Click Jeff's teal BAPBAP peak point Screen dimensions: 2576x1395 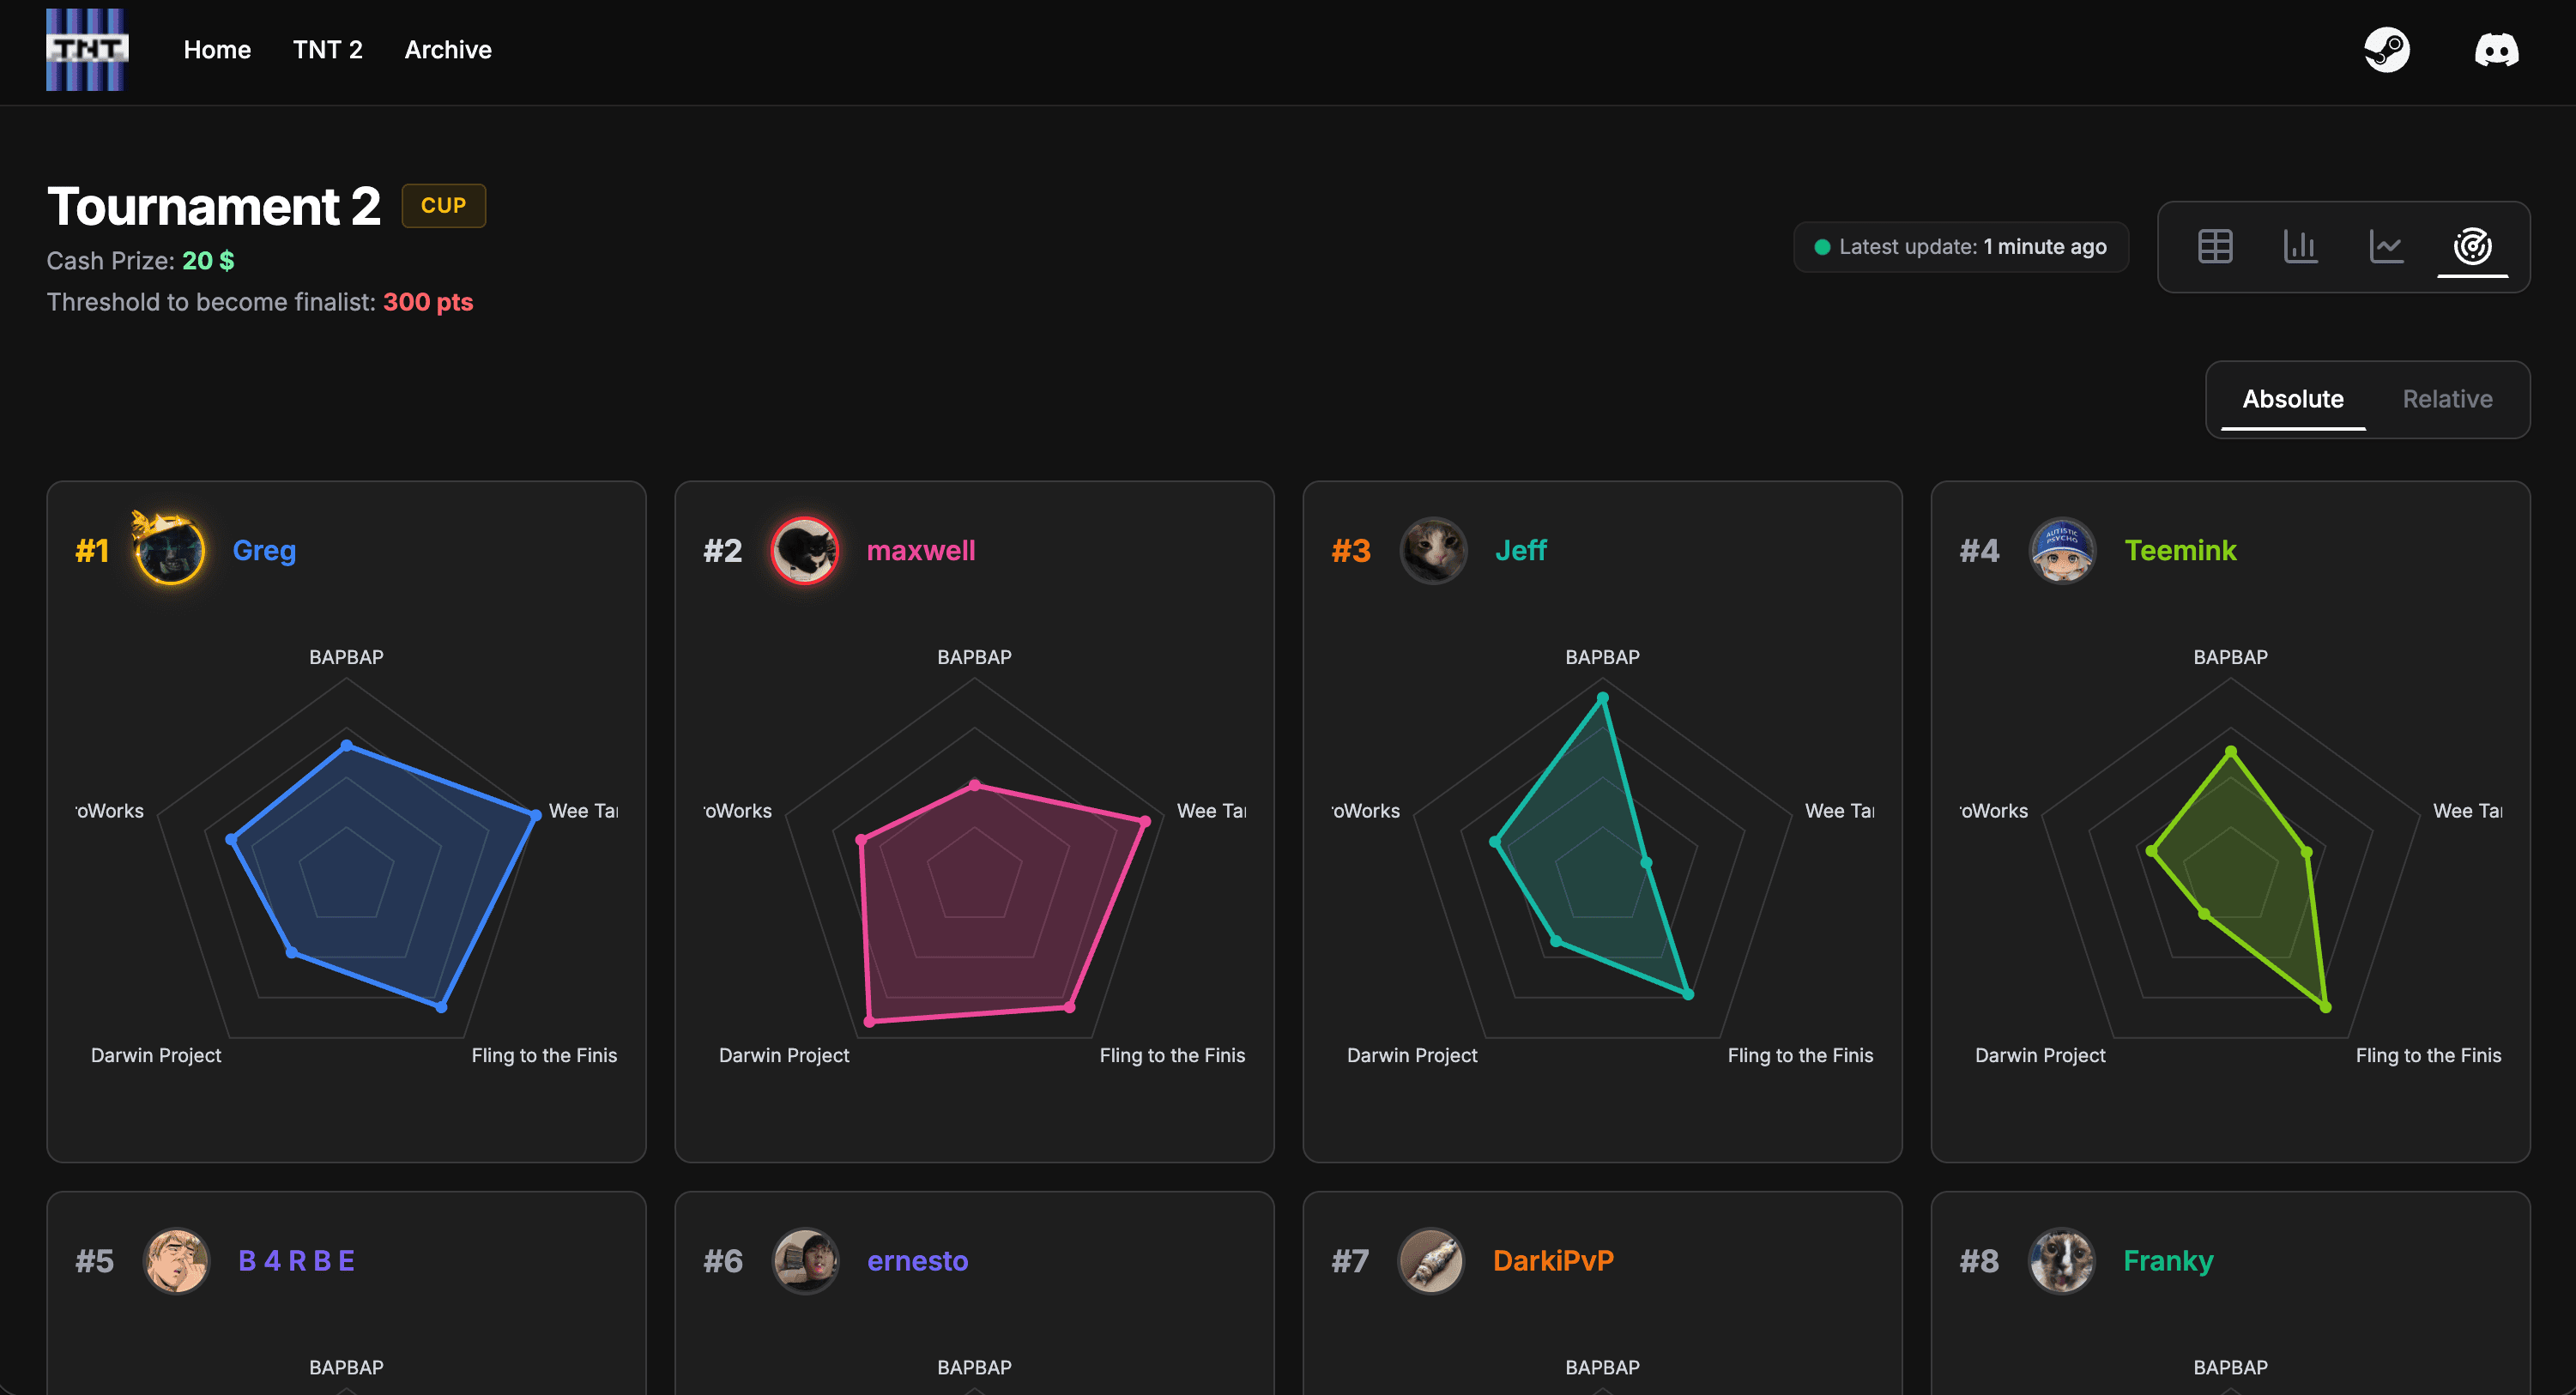point(1602,698)
